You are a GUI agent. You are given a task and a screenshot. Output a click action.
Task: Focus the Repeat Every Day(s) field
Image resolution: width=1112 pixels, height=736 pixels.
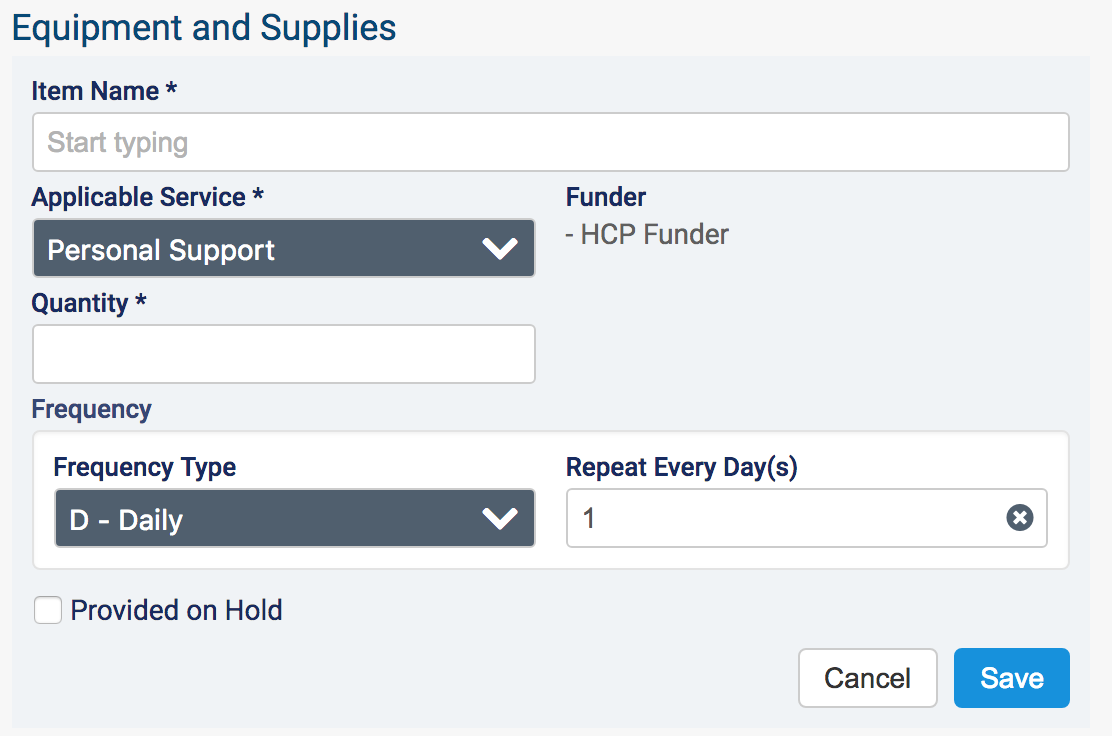point(785,518)
